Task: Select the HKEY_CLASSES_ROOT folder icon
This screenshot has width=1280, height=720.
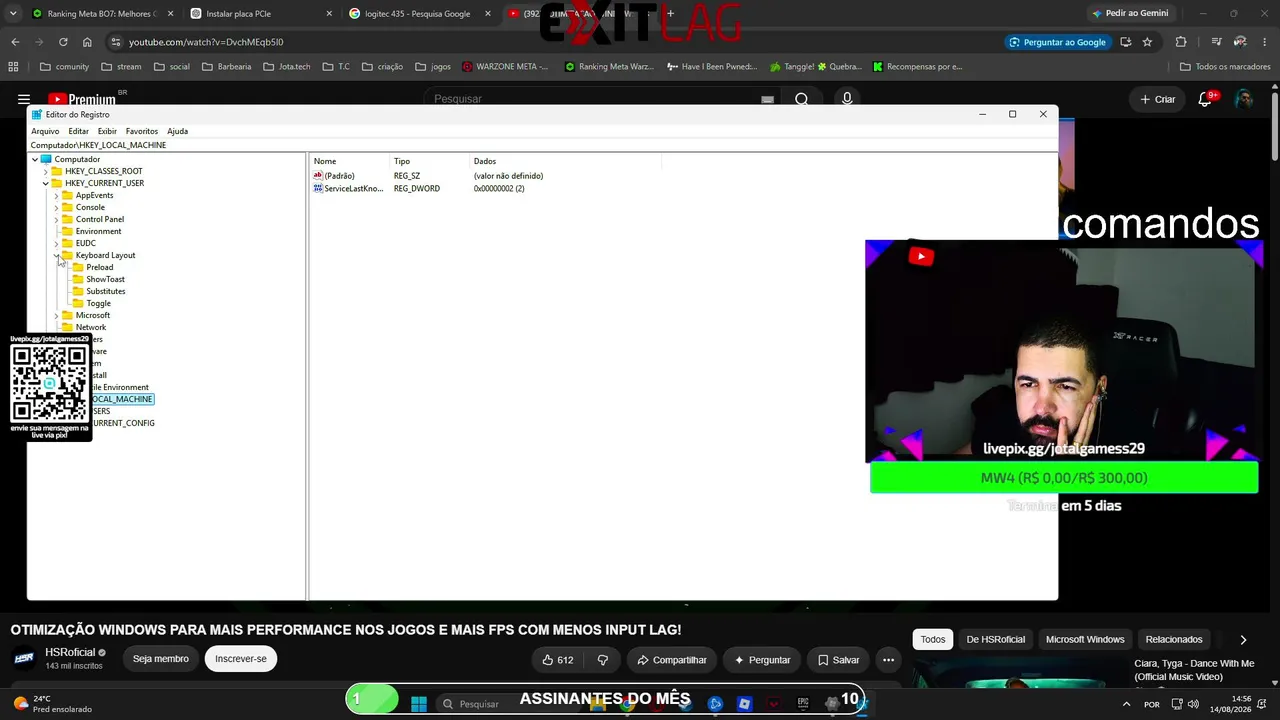Action: 57,171
